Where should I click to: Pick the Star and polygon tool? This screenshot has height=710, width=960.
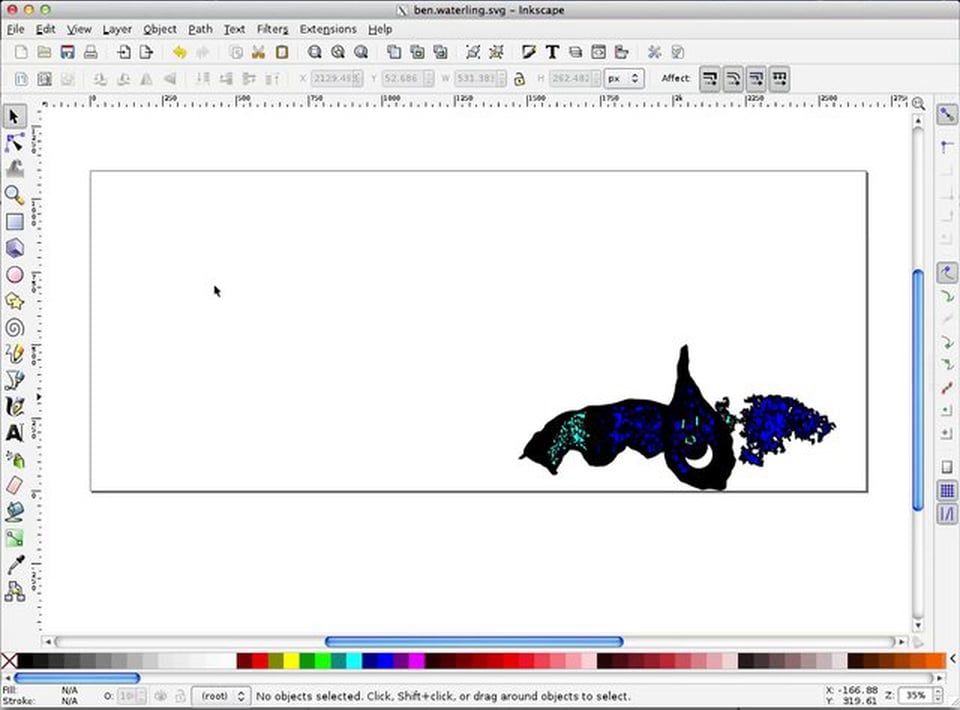(14, 301)
